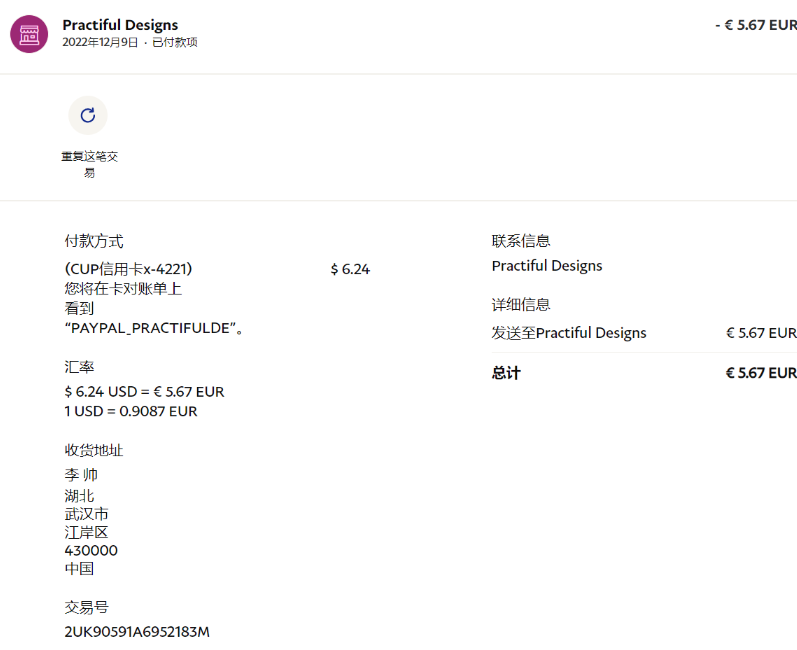Click the purple merchant store icon
797x650 pixels.
29,34
